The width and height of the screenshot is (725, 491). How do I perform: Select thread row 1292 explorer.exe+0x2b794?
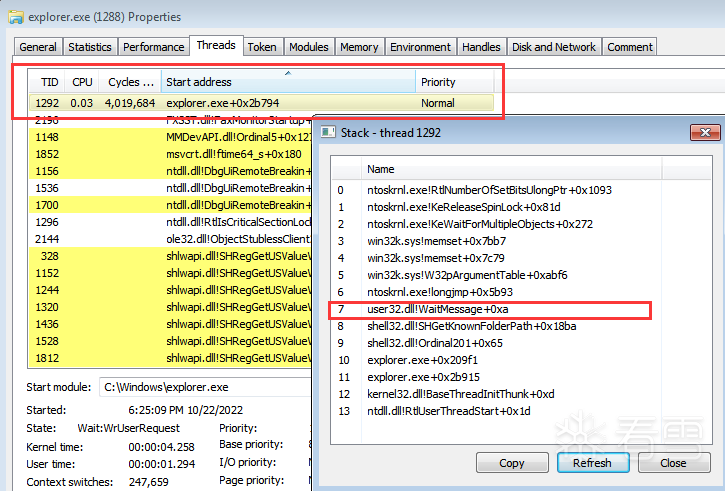262,103
